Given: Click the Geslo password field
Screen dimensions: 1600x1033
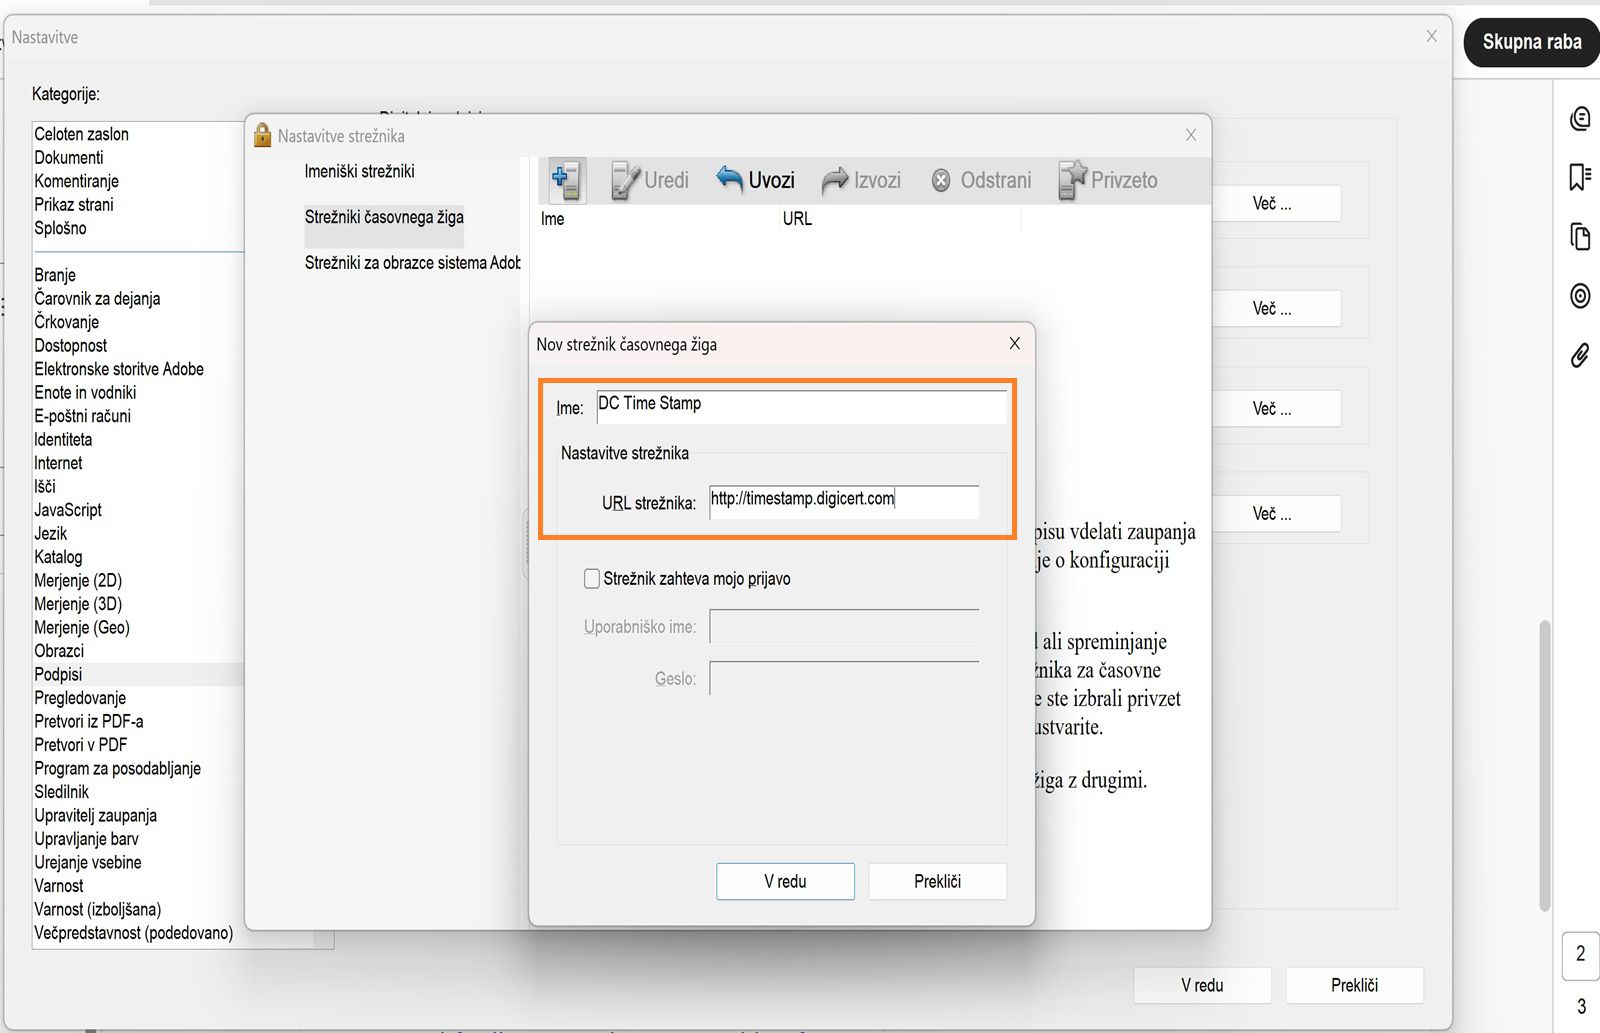Looking at the screenshot, I should coord(844,679).
